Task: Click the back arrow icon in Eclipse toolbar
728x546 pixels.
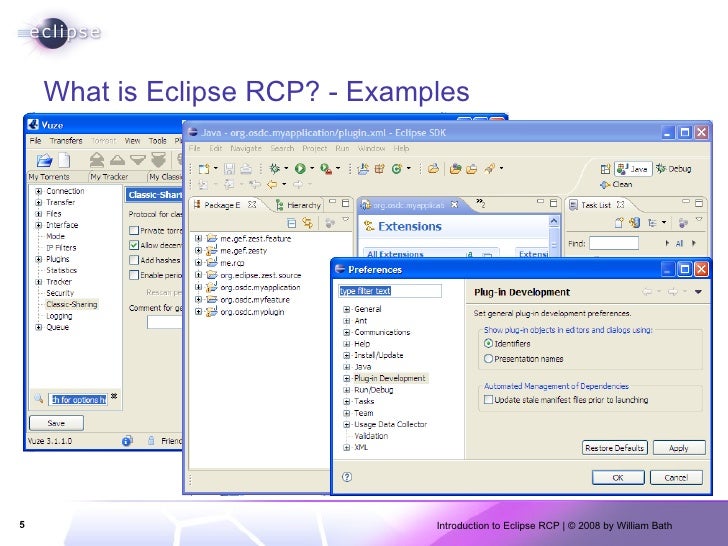Action: pyautogui.click(x=272, y=184)
